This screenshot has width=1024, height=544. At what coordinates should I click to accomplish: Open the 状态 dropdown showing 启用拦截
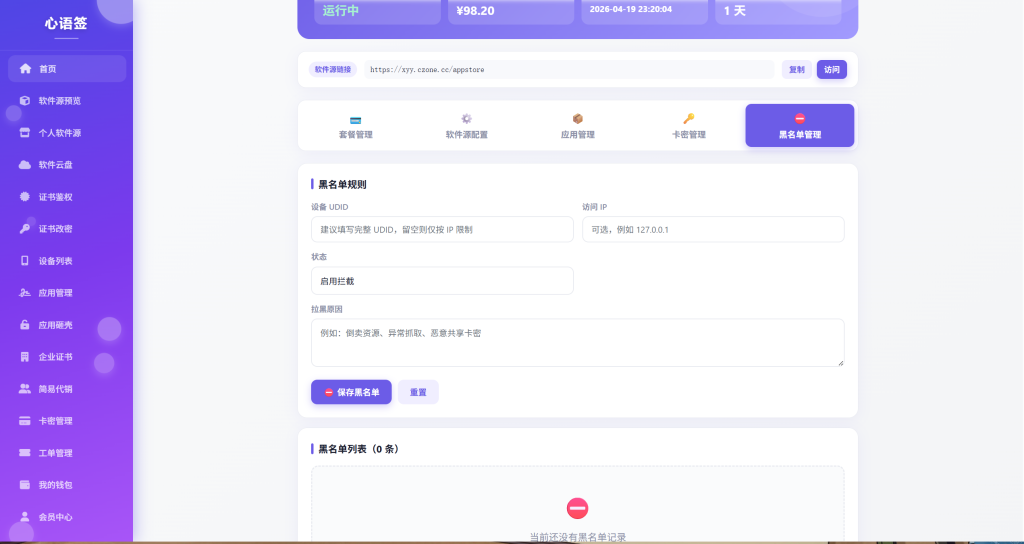pos(442,281)
